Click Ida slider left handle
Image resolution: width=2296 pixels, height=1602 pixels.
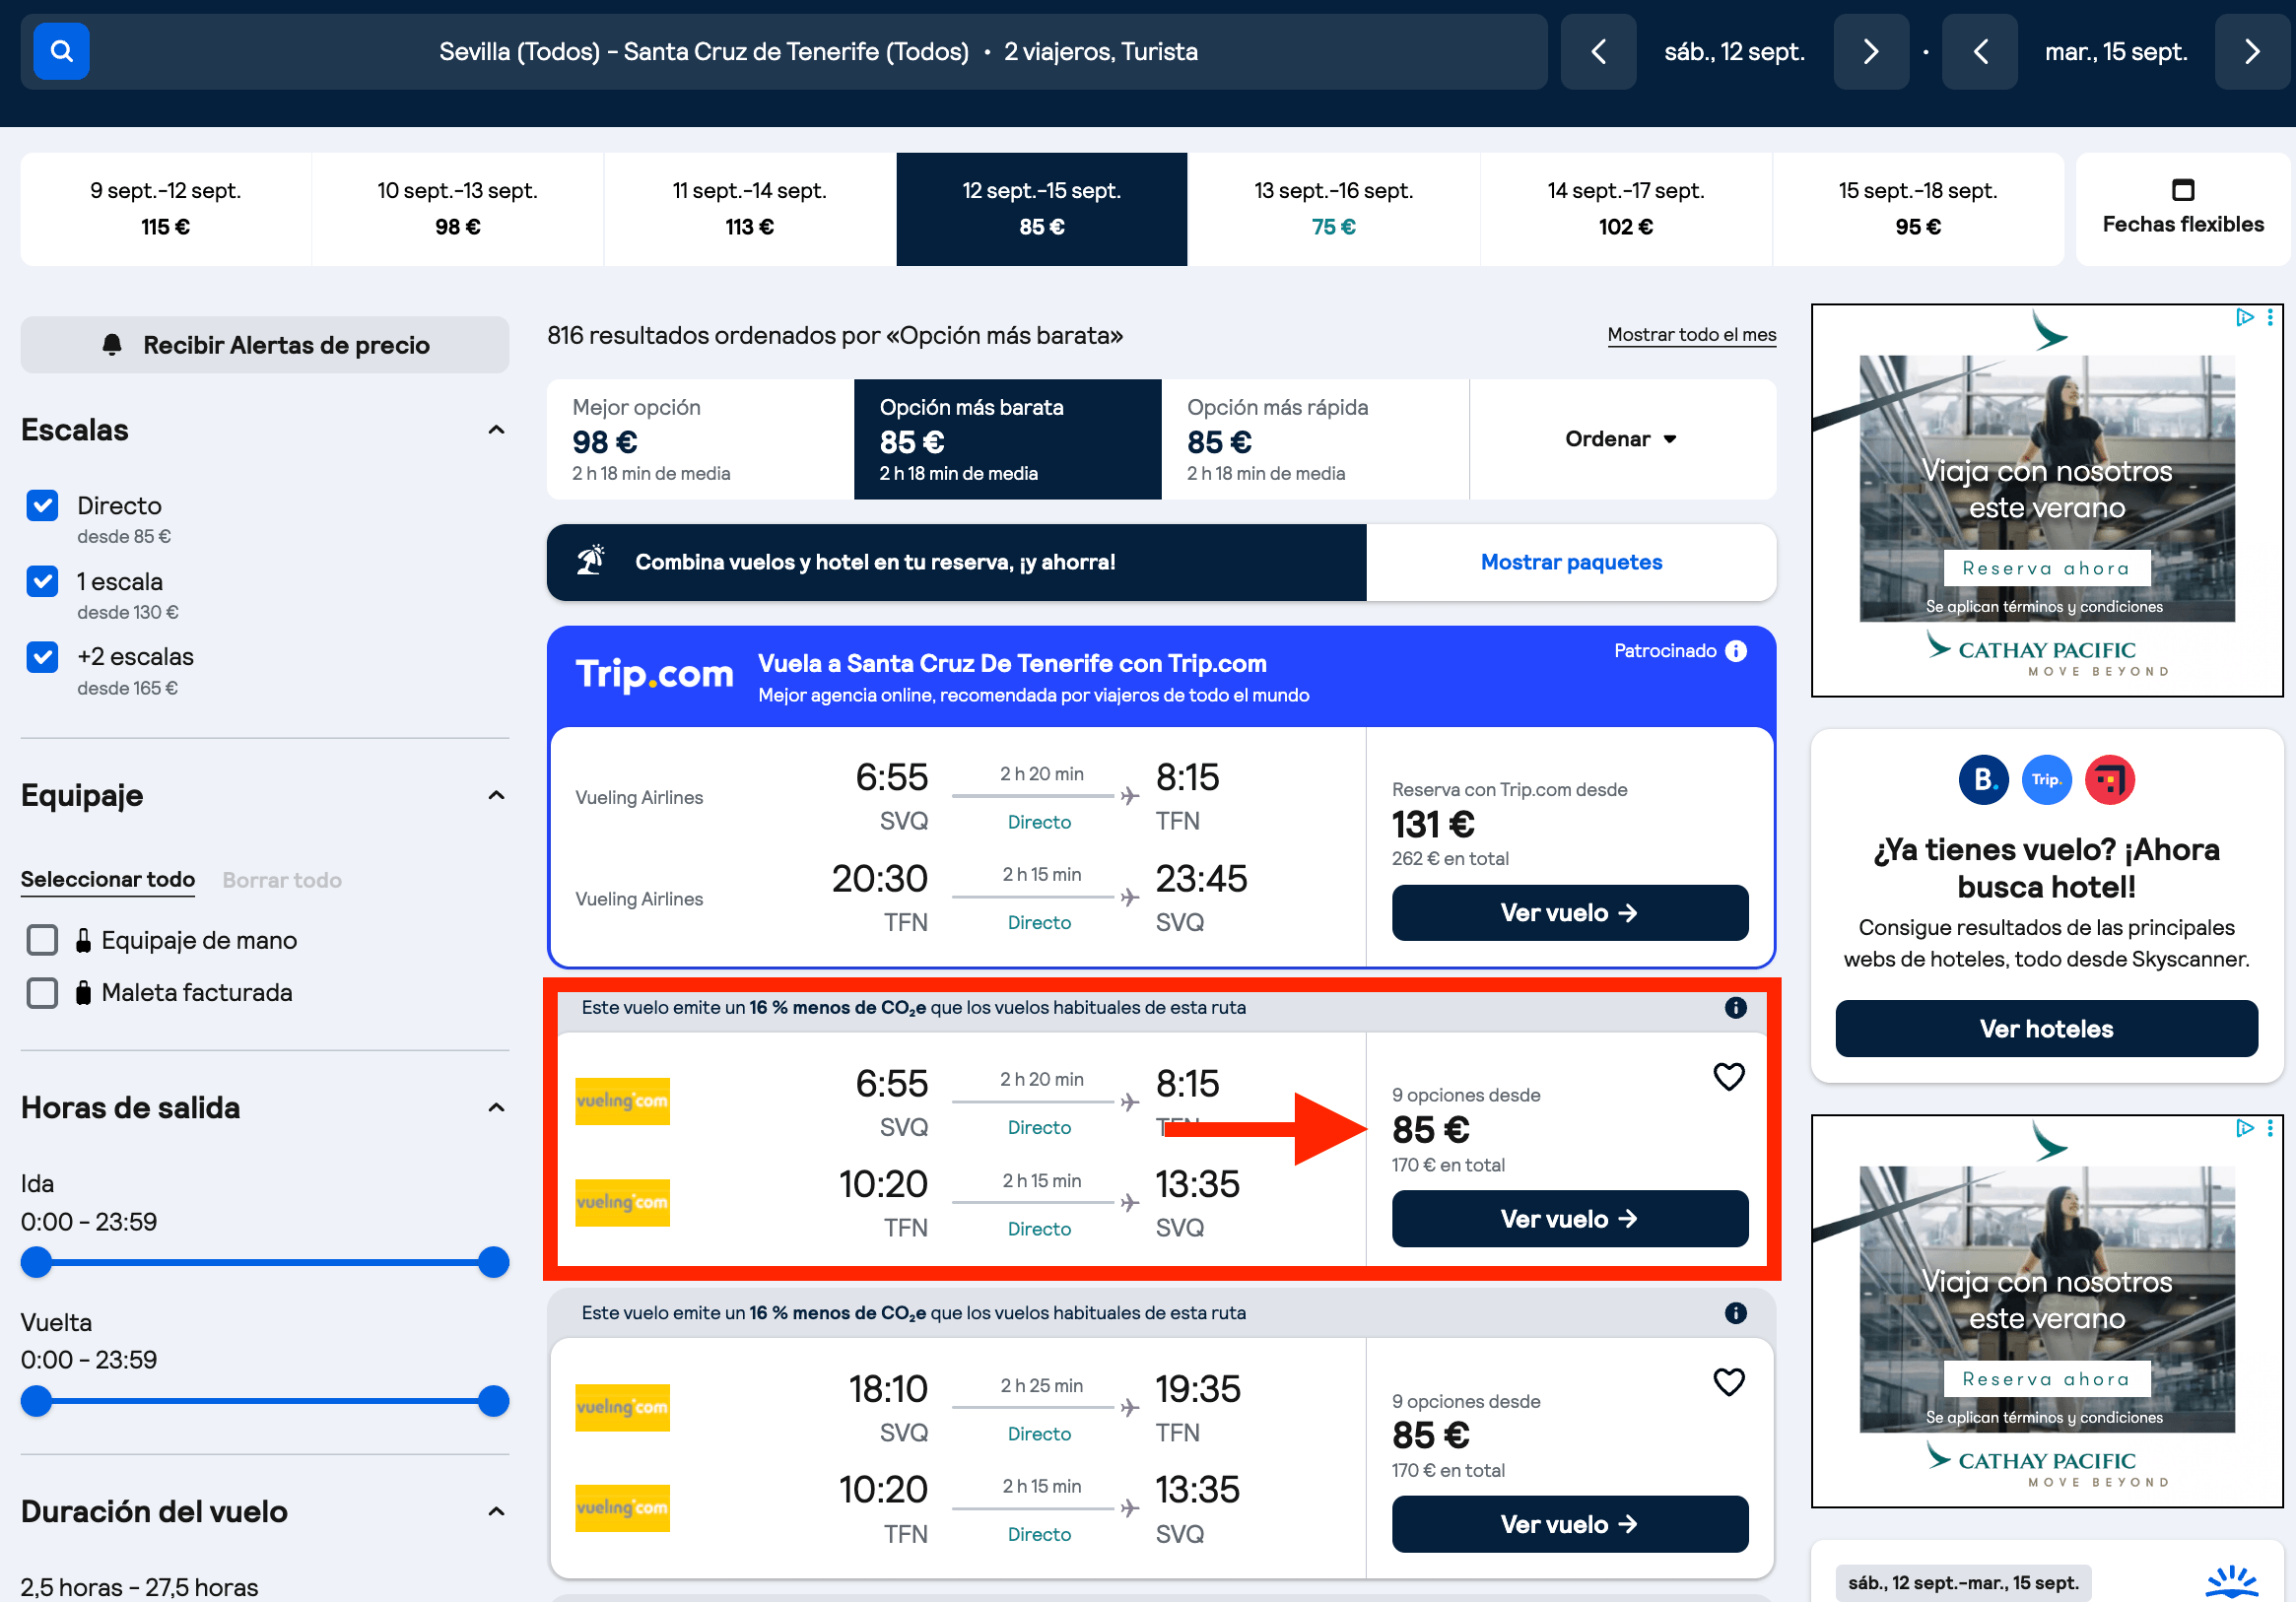point(37,1263)
